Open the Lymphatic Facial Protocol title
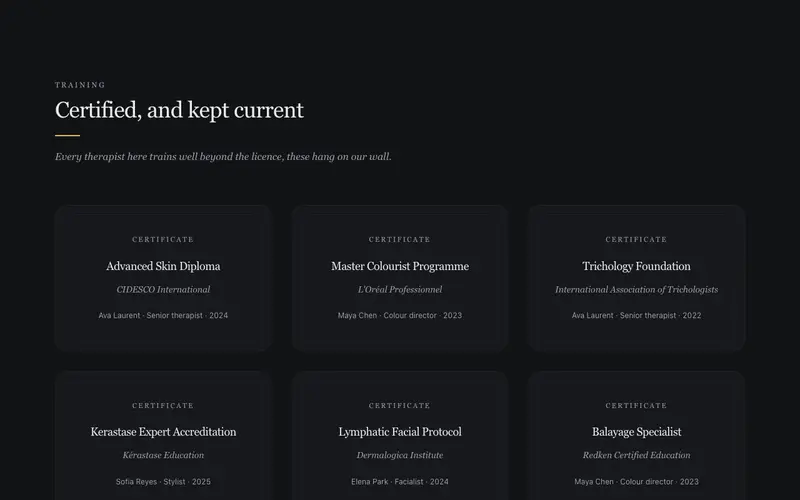 point(400,432)
